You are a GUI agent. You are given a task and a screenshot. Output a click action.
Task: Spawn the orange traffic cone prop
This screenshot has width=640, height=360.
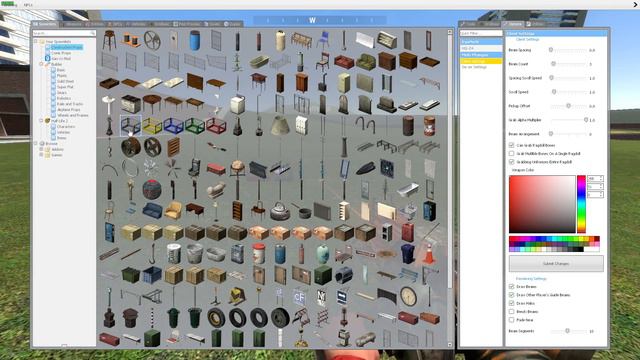(x=429, y=254)
